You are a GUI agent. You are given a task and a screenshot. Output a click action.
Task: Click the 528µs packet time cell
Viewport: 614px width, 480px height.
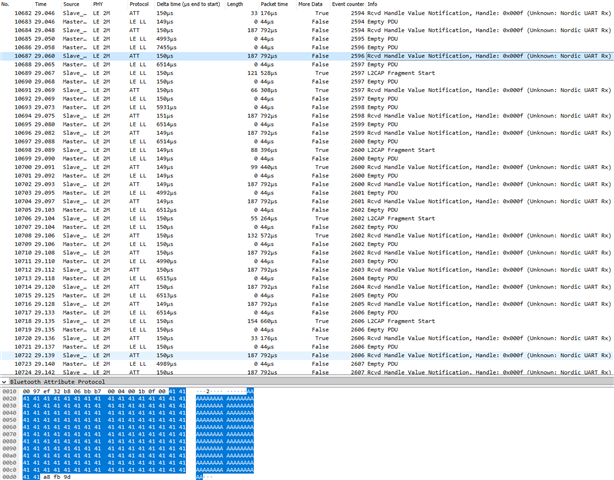click(x=269, y=73)
